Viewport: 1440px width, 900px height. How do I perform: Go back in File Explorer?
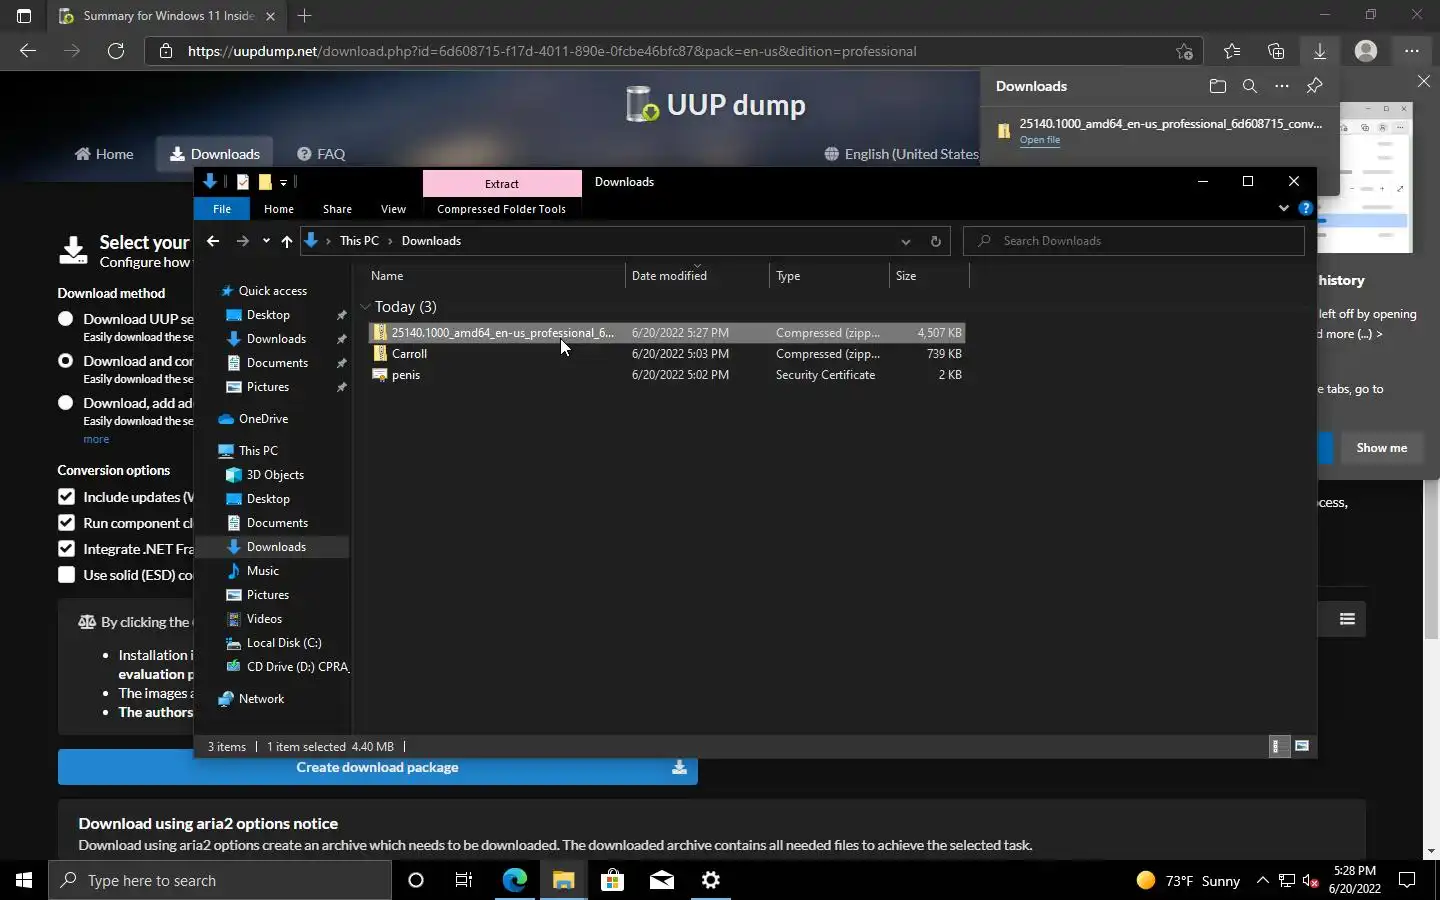213,241
